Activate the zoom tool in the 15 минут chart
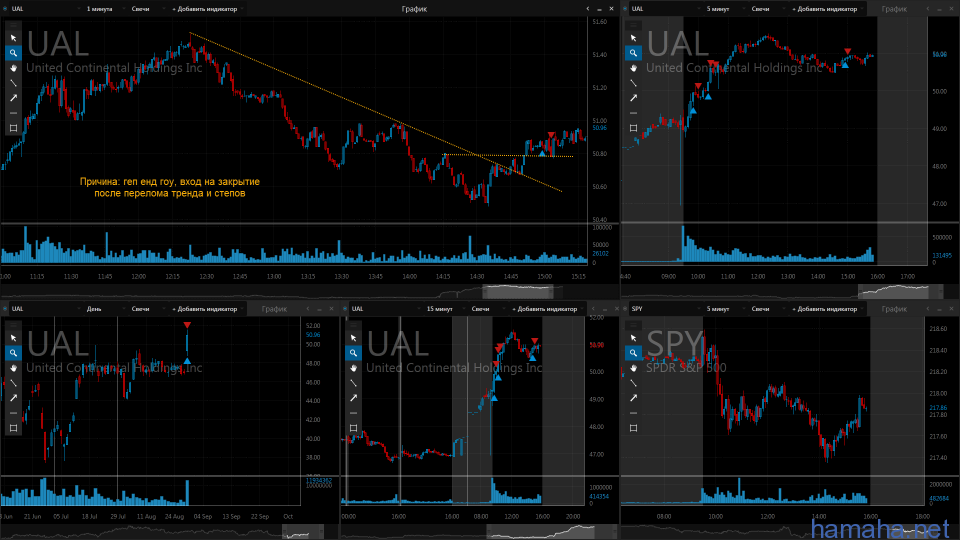This screenshot has height=540, width=960. coord(353,353)
